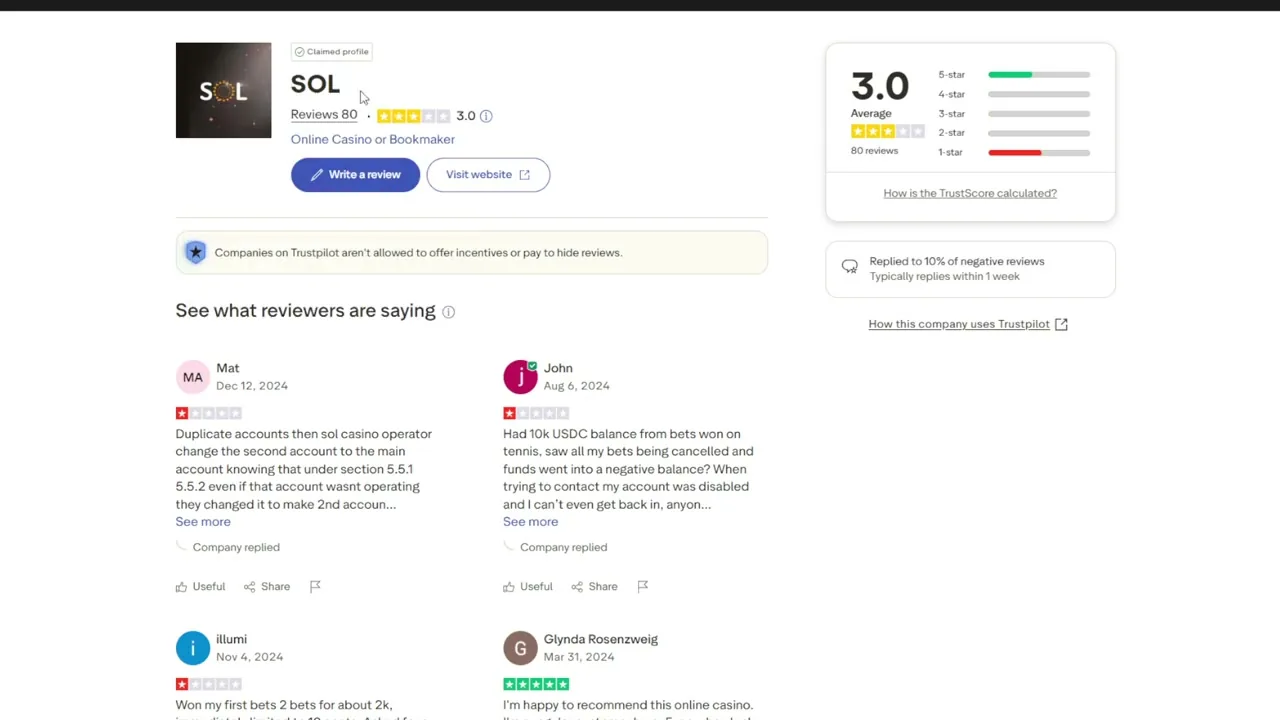Flag Mat's review
The height and width of the screenshot is (720, 1280).
click(x=315, y=587)
